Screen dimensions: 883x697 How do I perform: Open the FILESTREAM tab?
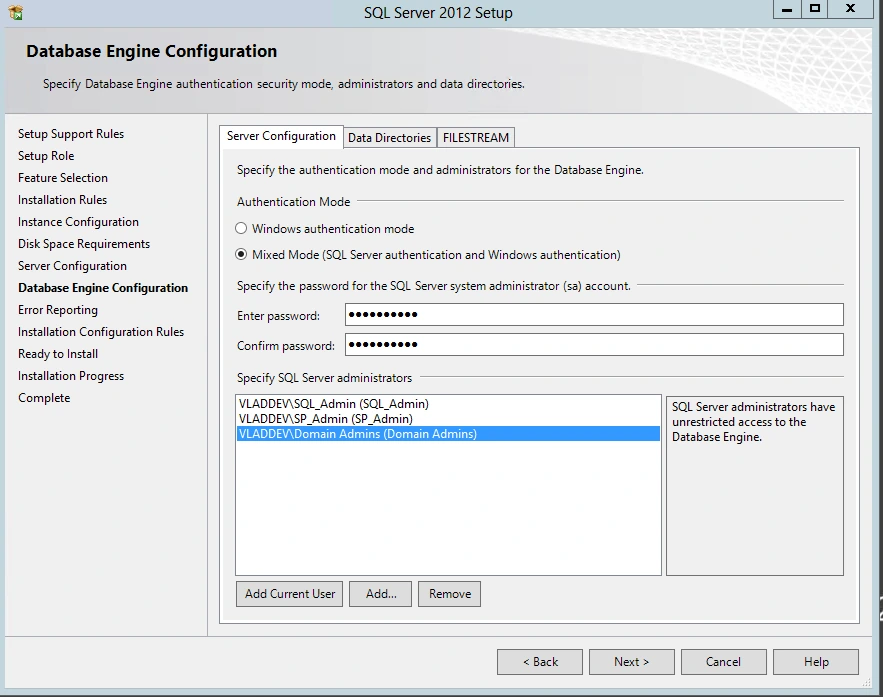coord(476,138)
